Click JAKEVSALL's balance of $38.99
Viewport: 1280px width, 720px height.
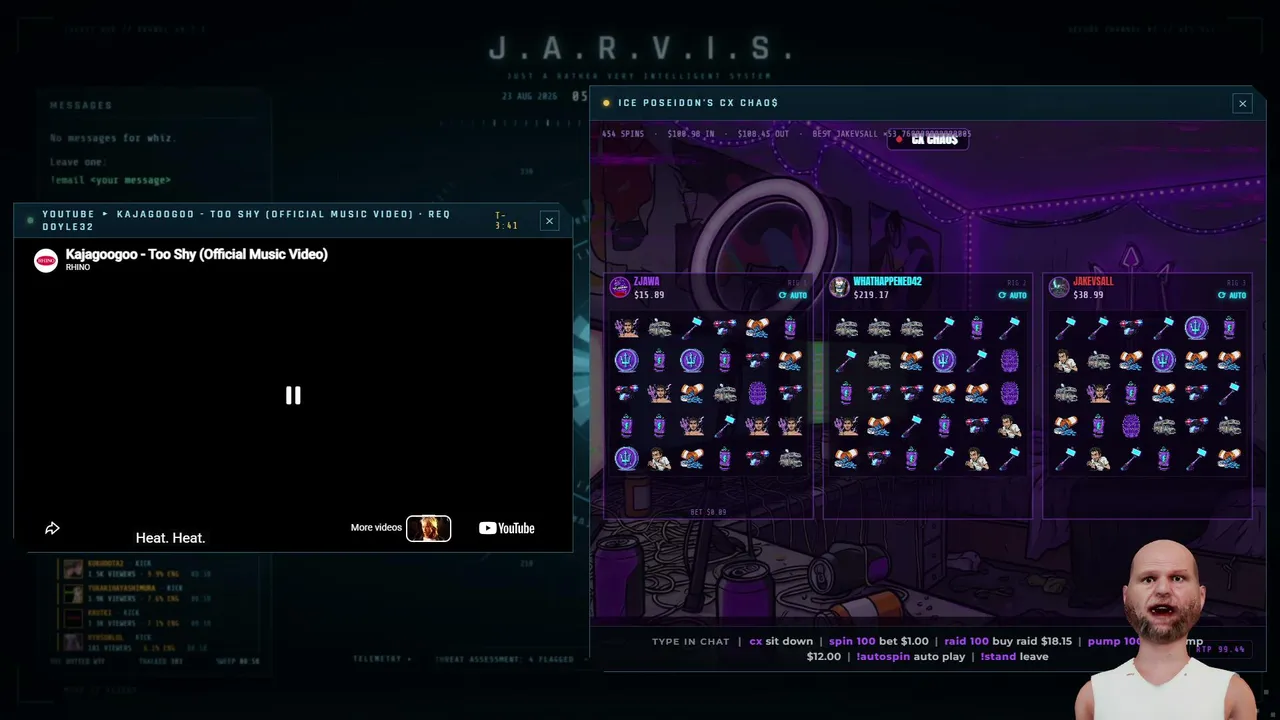[1088, 295]
